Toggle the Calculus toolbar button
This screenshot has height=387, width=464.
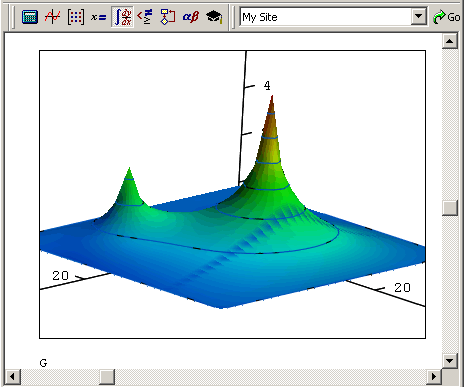(122, 17)
